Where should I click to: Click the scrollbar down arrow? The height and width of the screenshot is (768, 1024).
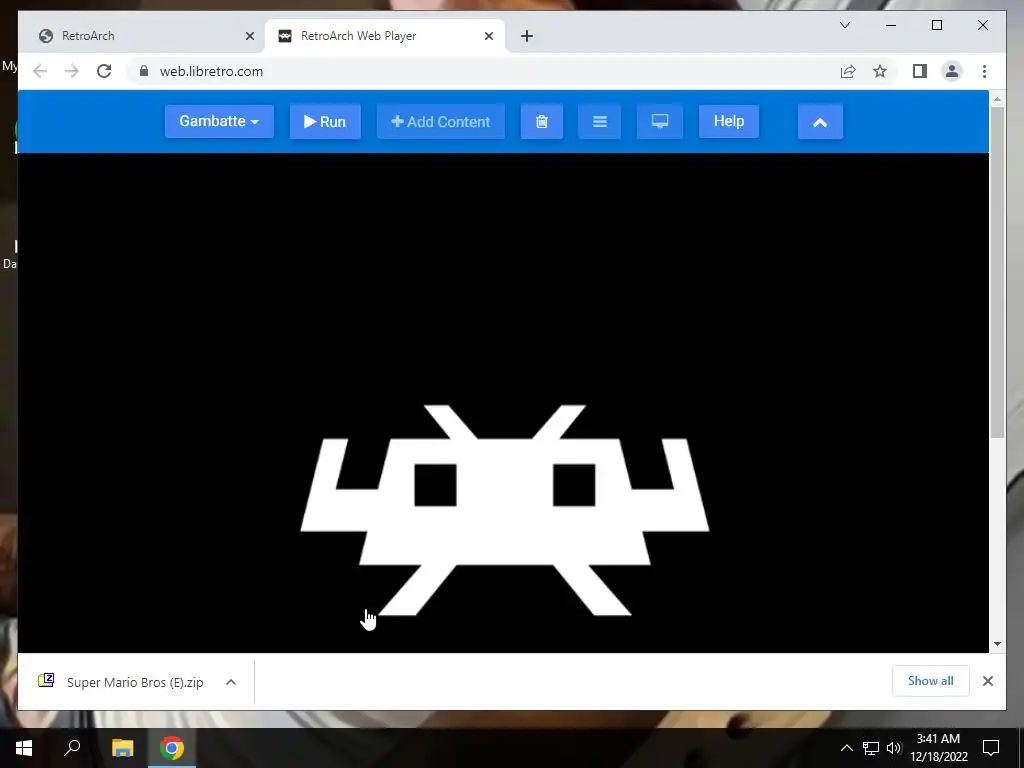coord(997,644)
